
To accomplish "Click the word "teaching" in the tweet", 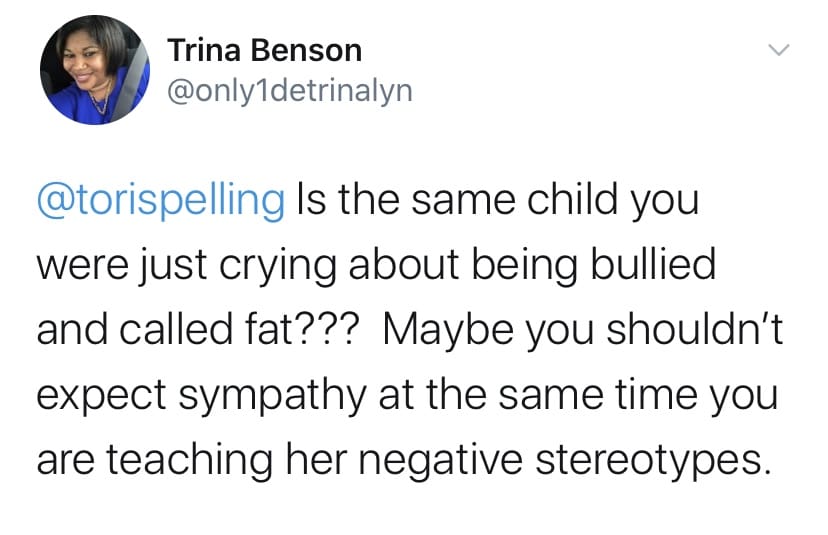I will pyautogui.click(x=190, y=459).
